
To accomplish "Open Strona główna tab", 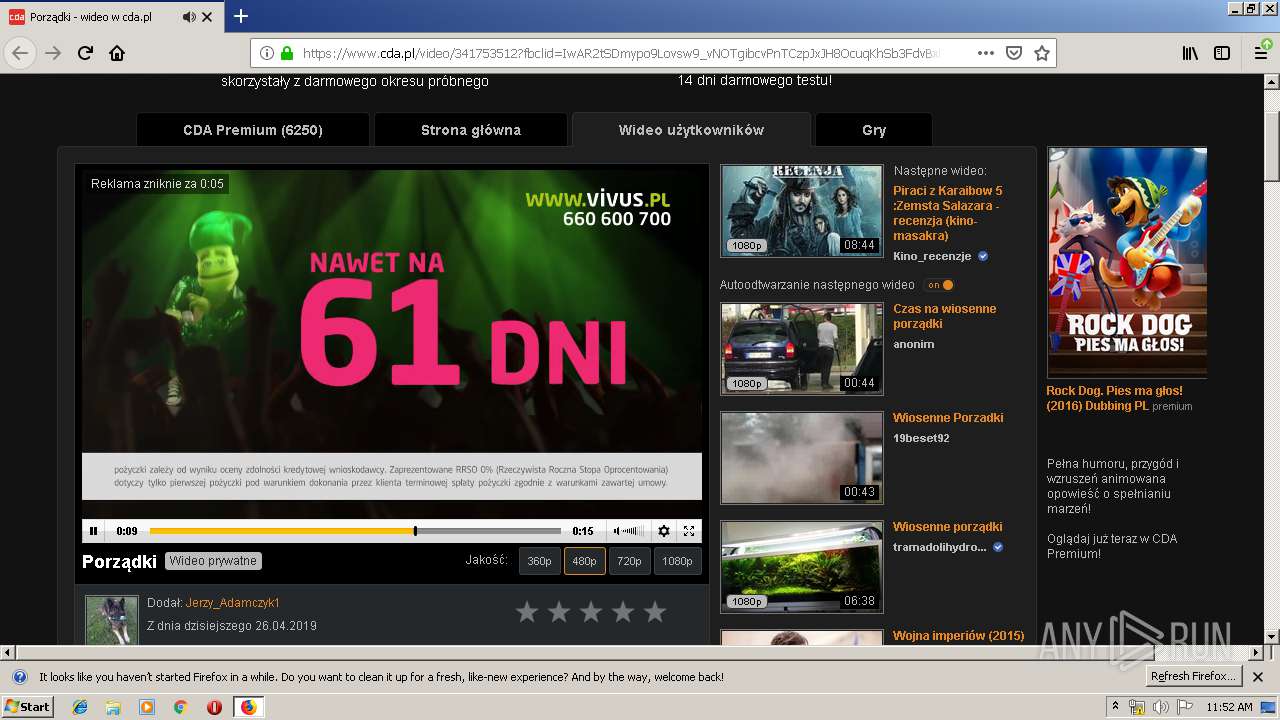I will (x=470, y=130).
